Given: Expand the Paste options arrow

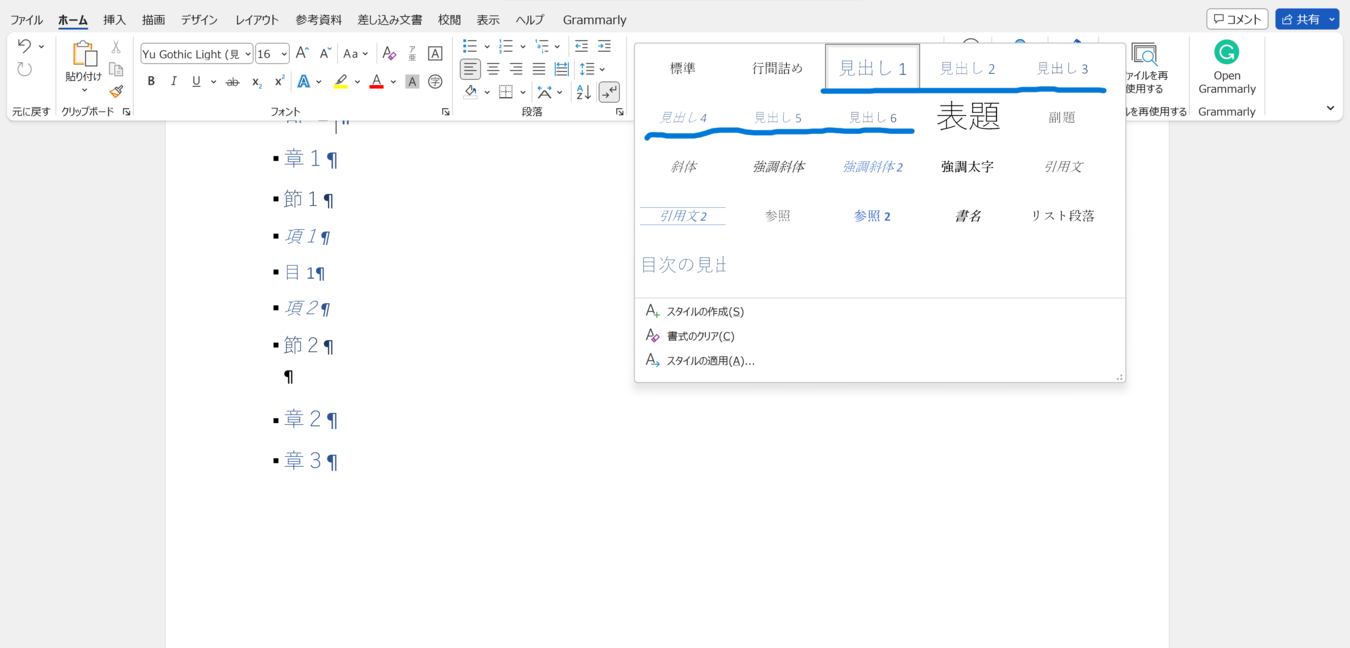Looking at the screenshot, I should 84,91.
